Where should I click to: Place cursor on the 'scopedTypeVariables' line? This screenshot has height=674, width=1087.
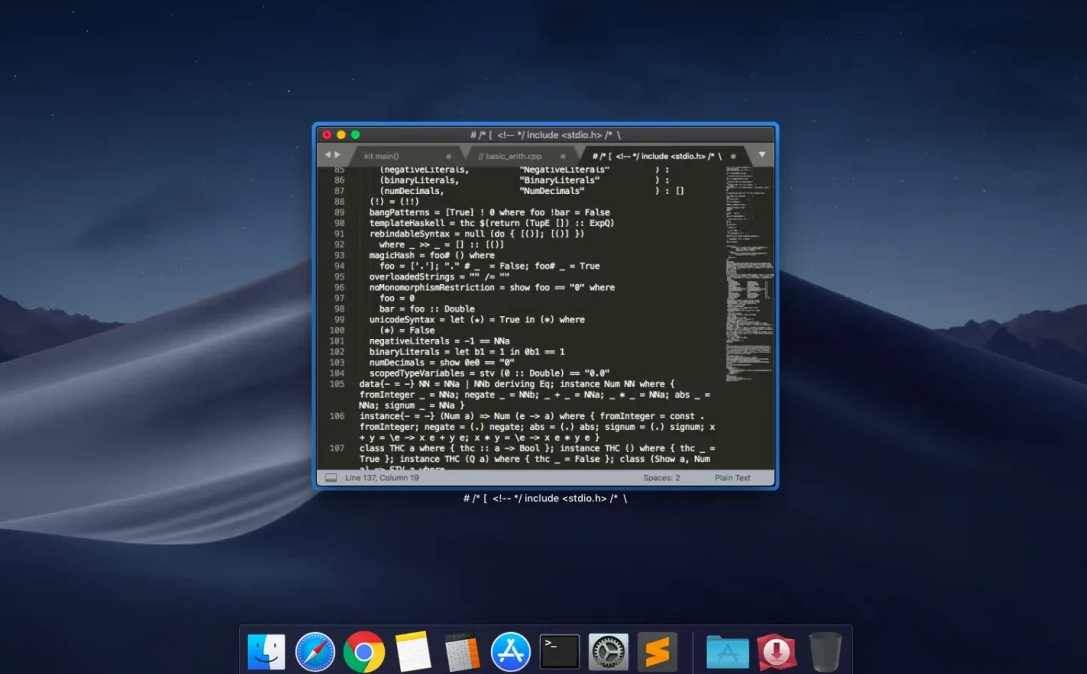[x=489, y=373]
